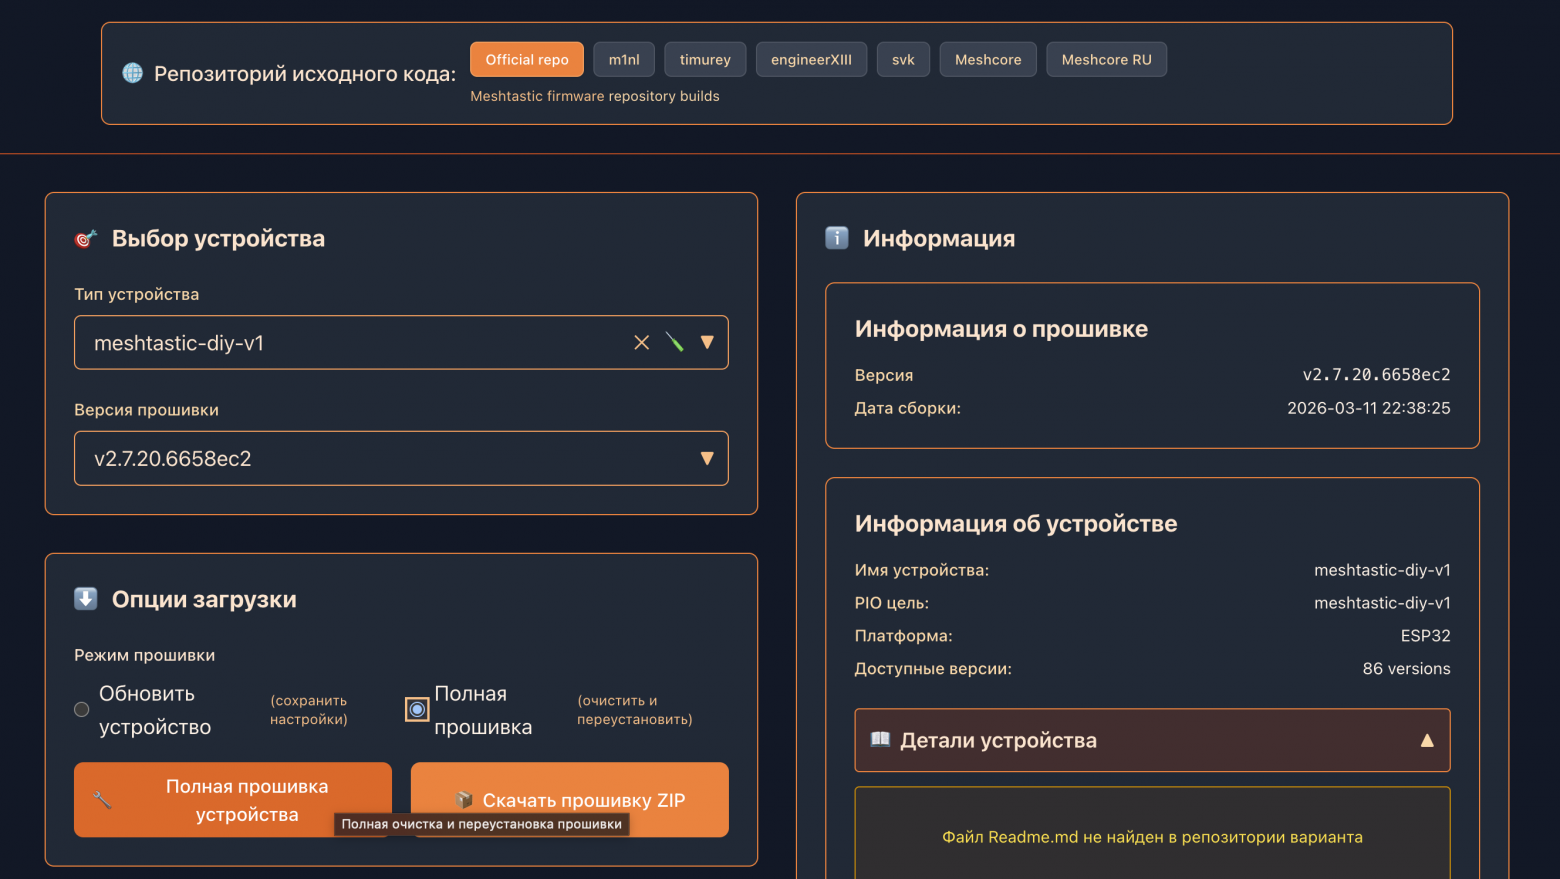This screenshot has width=1560, height=879.
Task: Clear the selected device type with X
Action: [642, 343]
